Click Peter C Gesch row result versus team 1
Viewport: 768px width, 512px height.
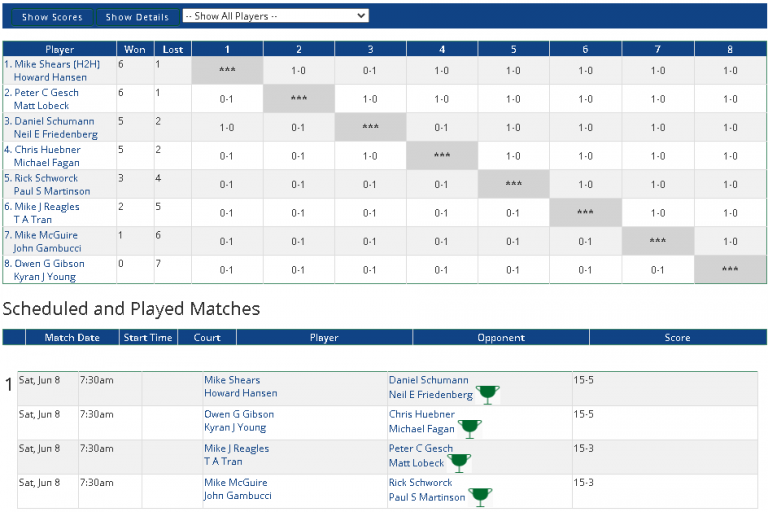click(x=227, y=99)
